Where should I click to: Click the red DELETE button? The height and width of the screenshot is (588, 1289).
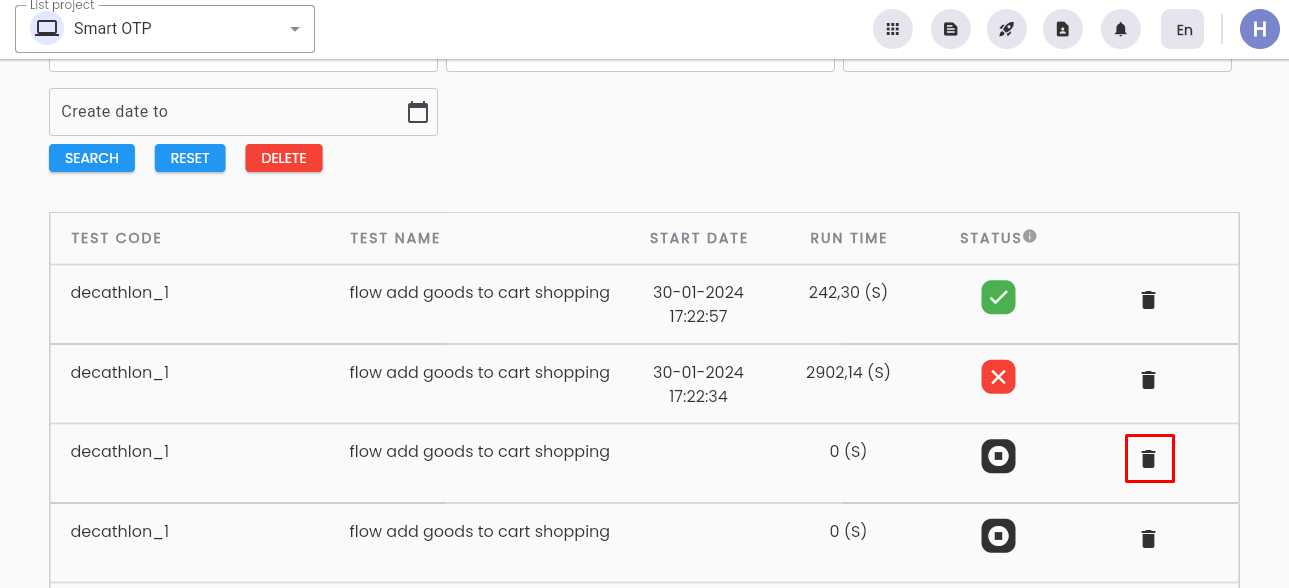point(284,158)
